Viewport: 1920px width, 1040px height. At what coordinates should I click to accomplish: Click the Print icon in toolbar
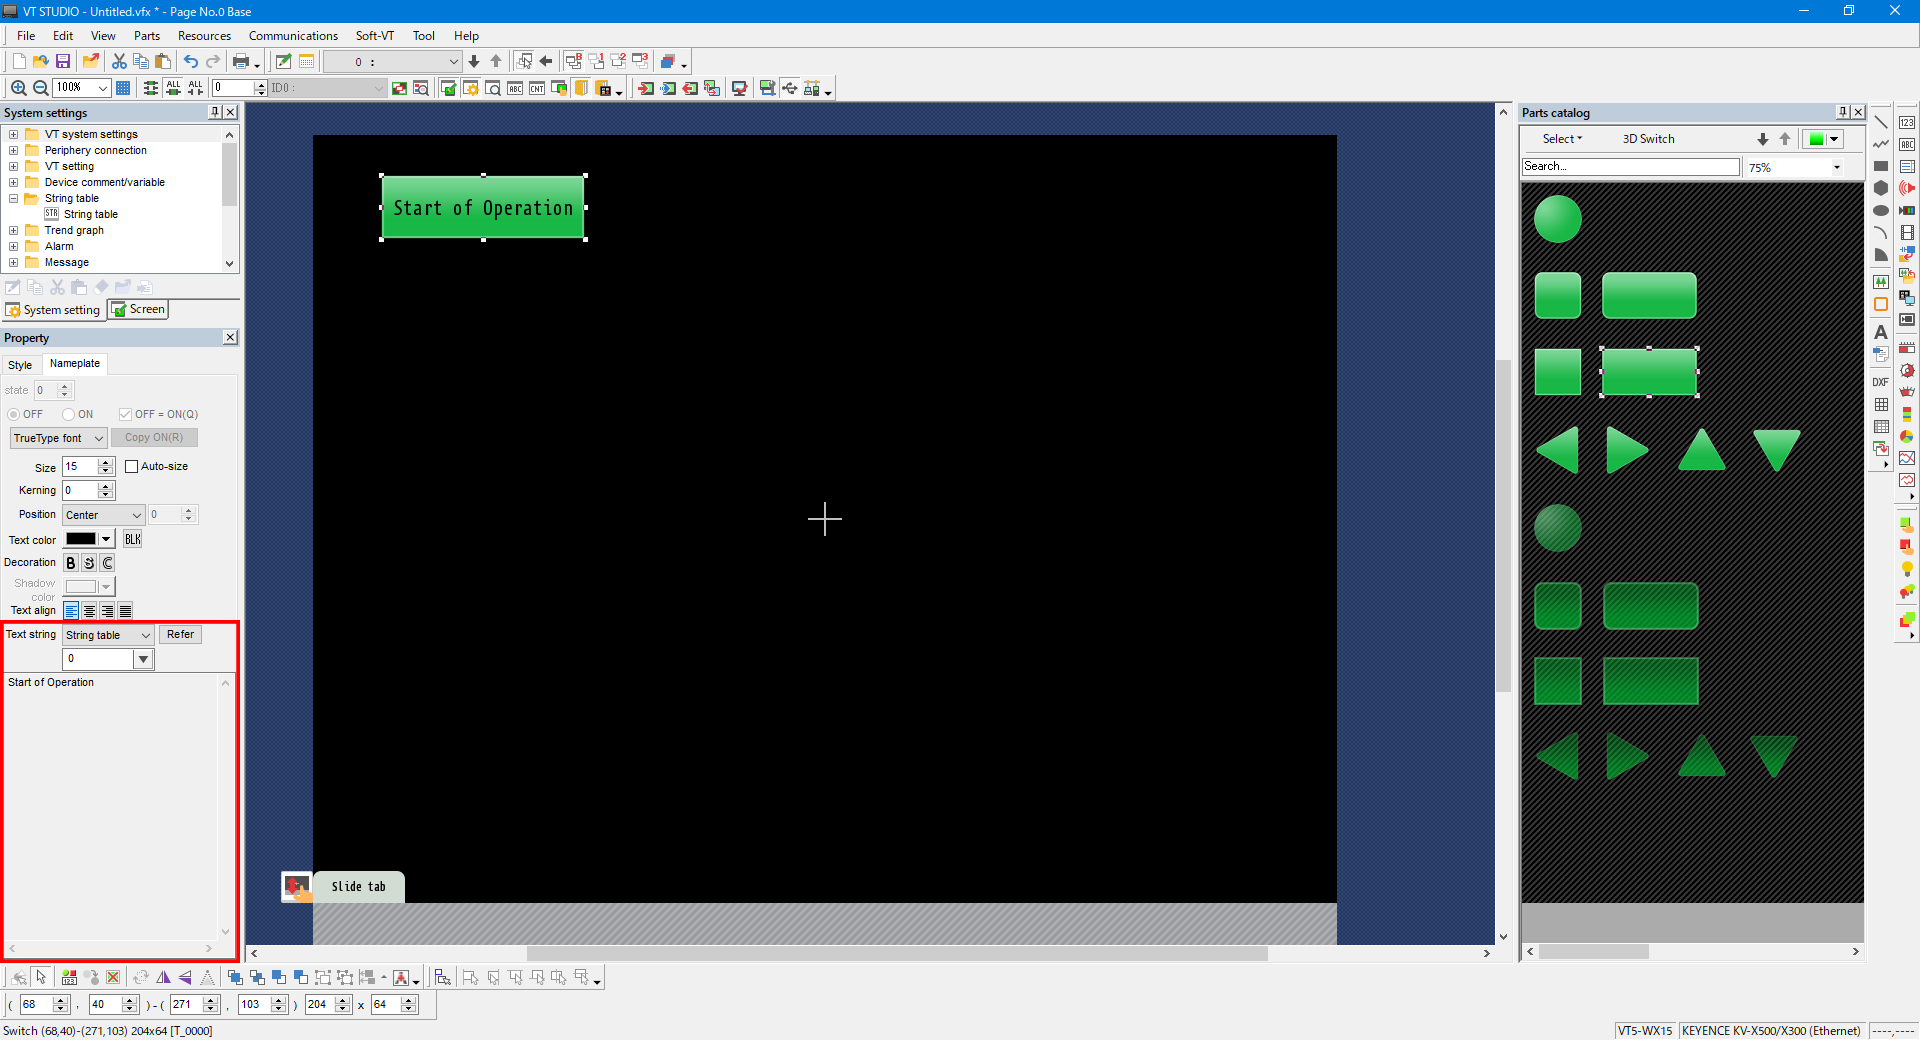[x=240, y=62]
